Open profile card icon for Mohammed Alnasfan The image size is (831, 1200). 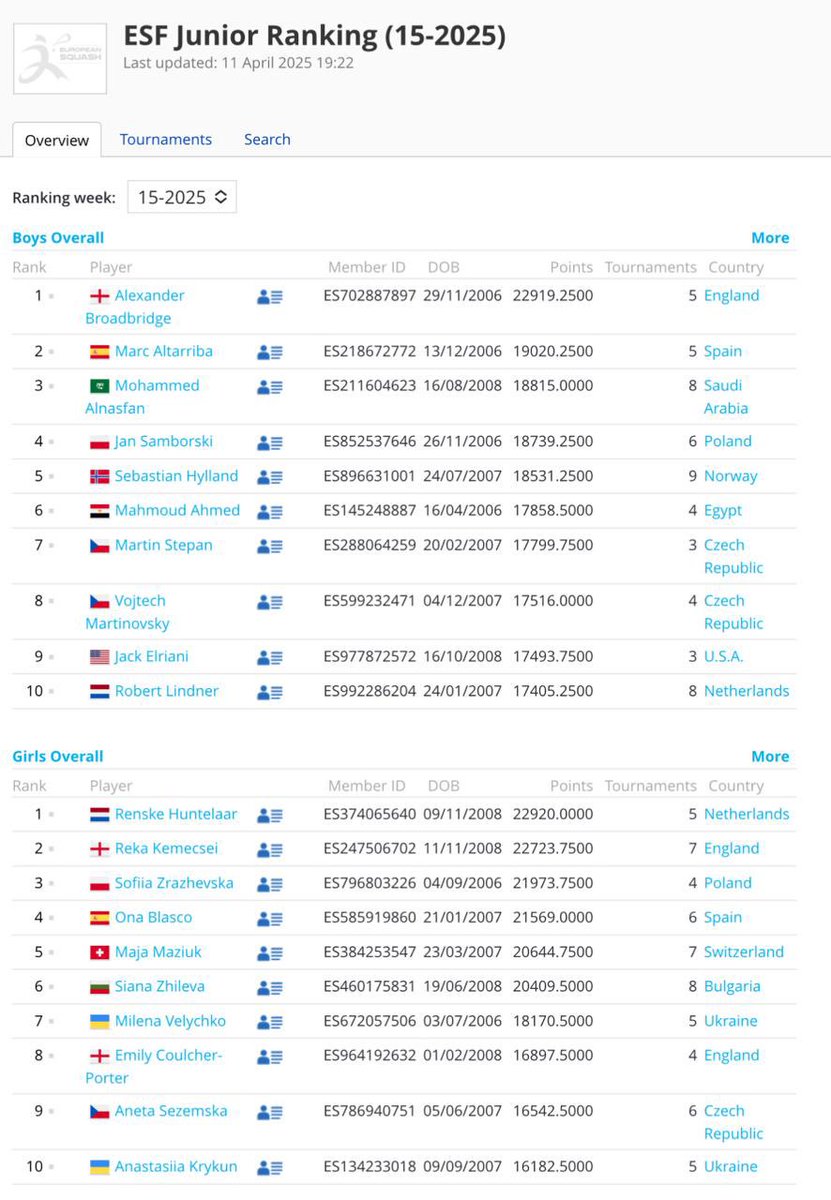point(270,386)
